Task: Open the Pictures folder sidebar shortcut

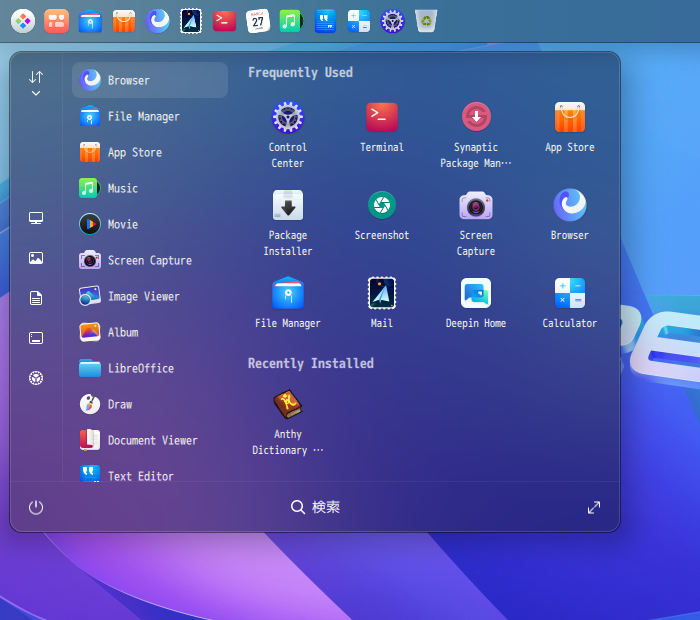Action: 36,258
